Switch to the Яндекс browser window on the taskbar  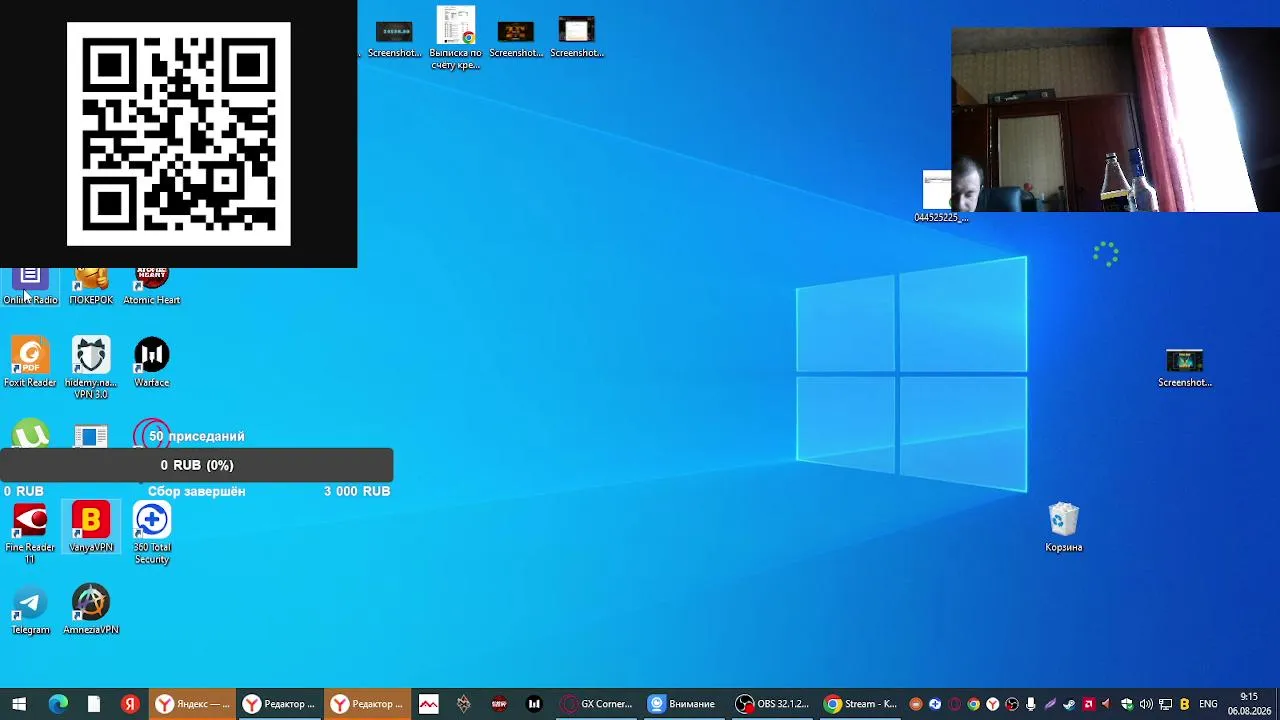193,704
